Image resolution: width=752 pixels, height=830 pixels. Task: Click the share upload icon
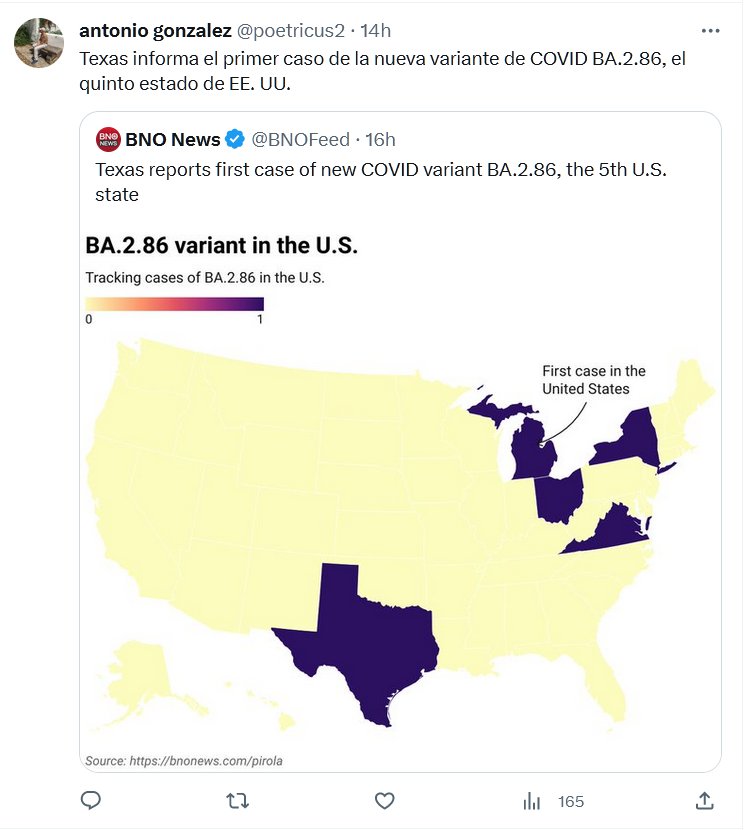(x=704, y=800)
